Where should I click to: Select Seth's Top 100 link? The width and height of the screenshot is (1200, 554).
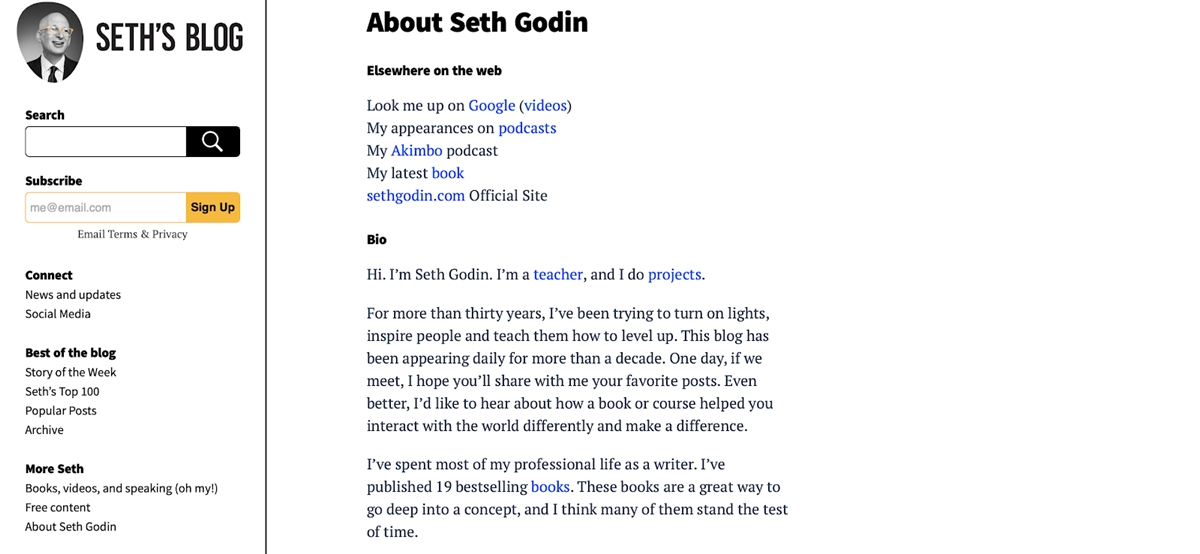(x=62, y=391)
